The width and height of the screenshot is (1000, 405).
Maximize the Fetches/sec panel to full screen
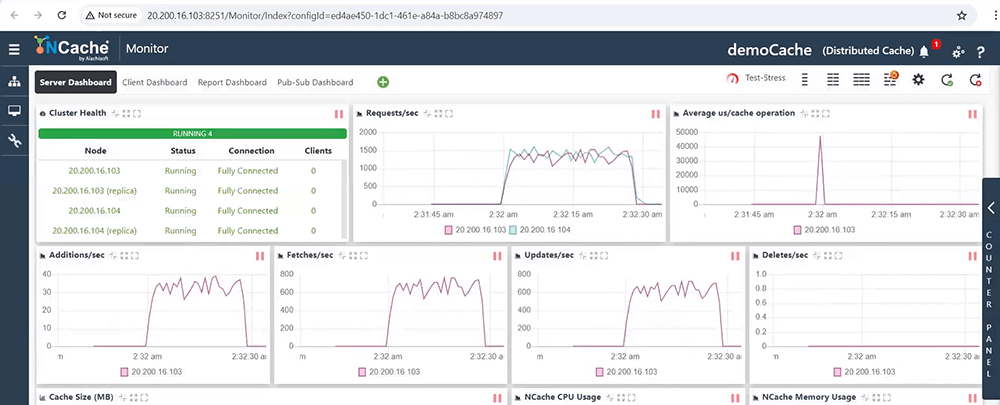tap(364, 256)
